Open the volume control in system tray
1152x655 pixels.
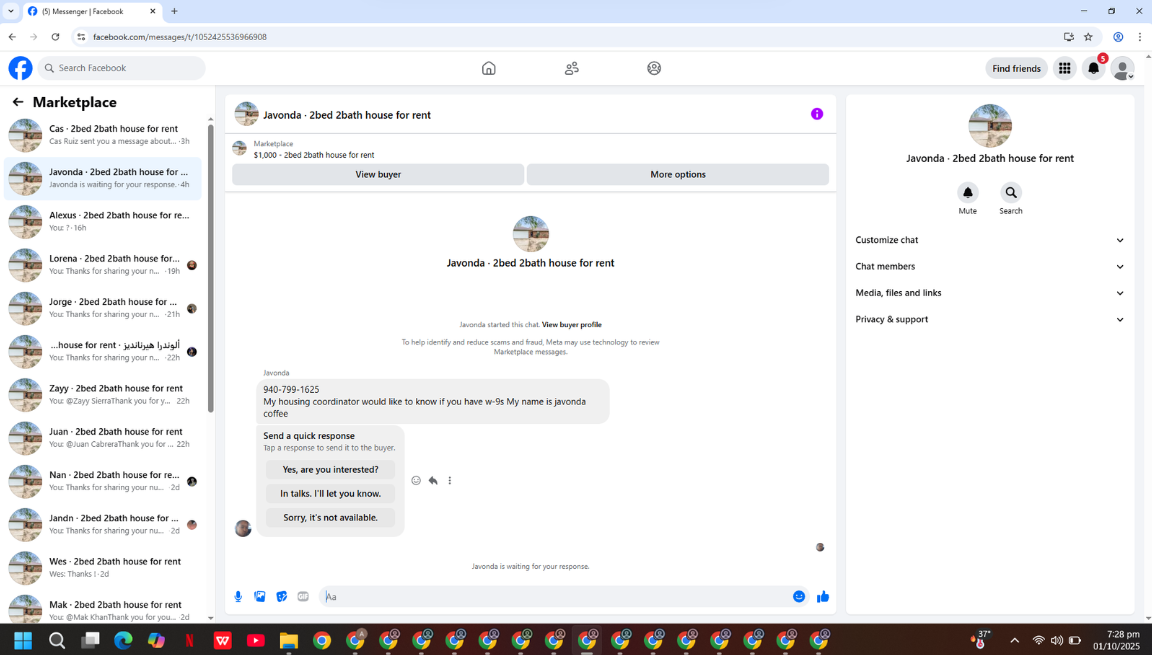[1056, 640]
